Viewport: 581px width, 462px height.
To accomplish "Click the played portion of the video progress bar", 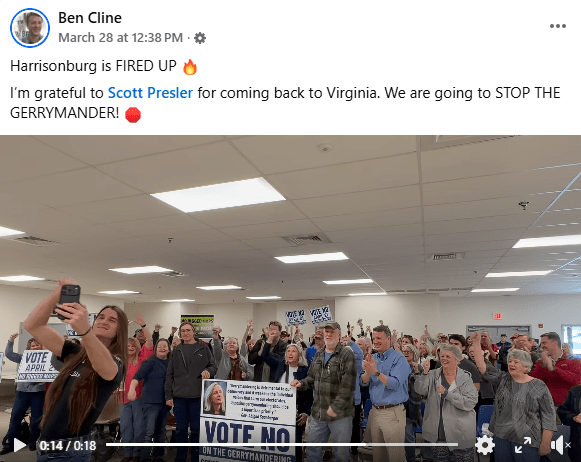I will [236, 444].
